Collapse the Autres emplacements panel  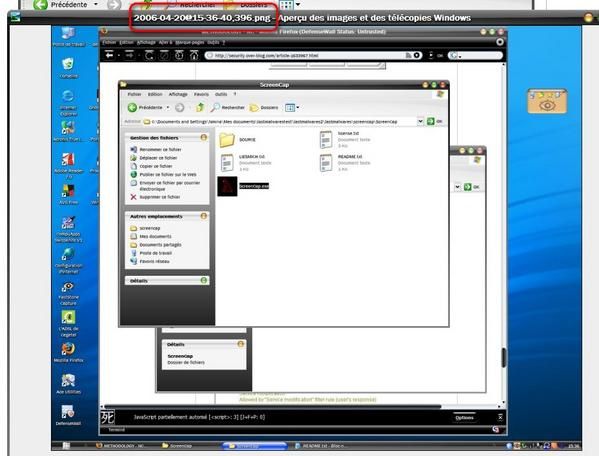(x=204, y=216)
